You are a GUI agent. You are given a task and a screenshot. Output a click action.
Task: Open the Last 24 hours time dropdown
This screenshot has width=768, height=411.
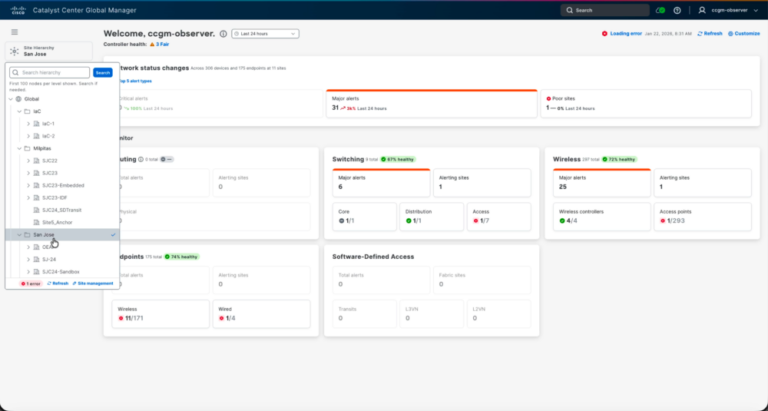[265, 34]
